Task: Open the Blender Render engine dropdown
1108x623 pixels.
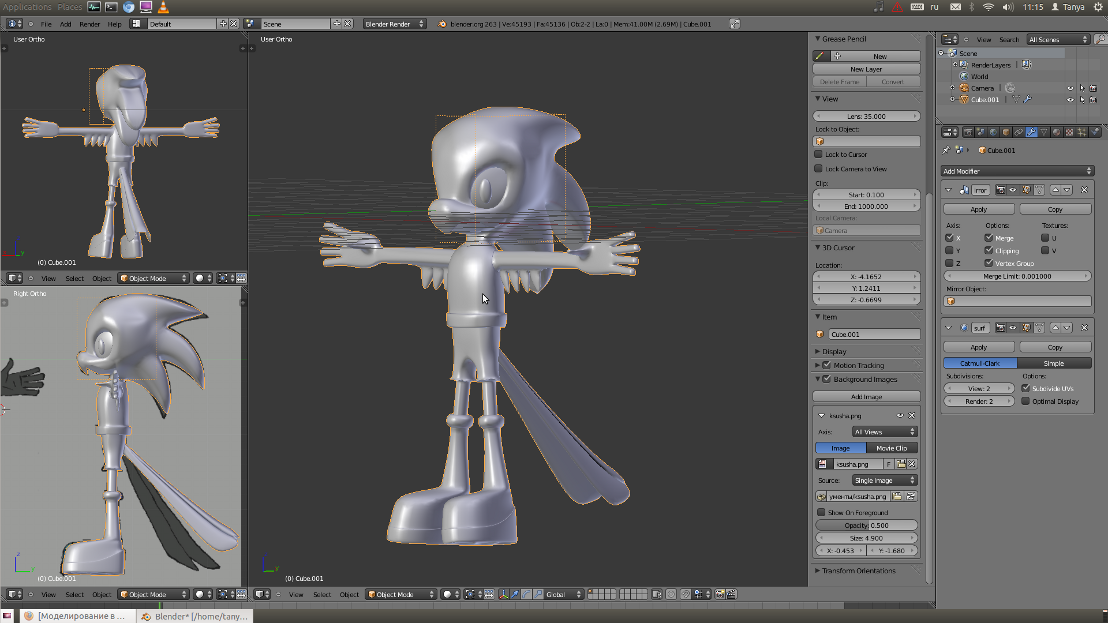Action: click(x=392, y=23)
